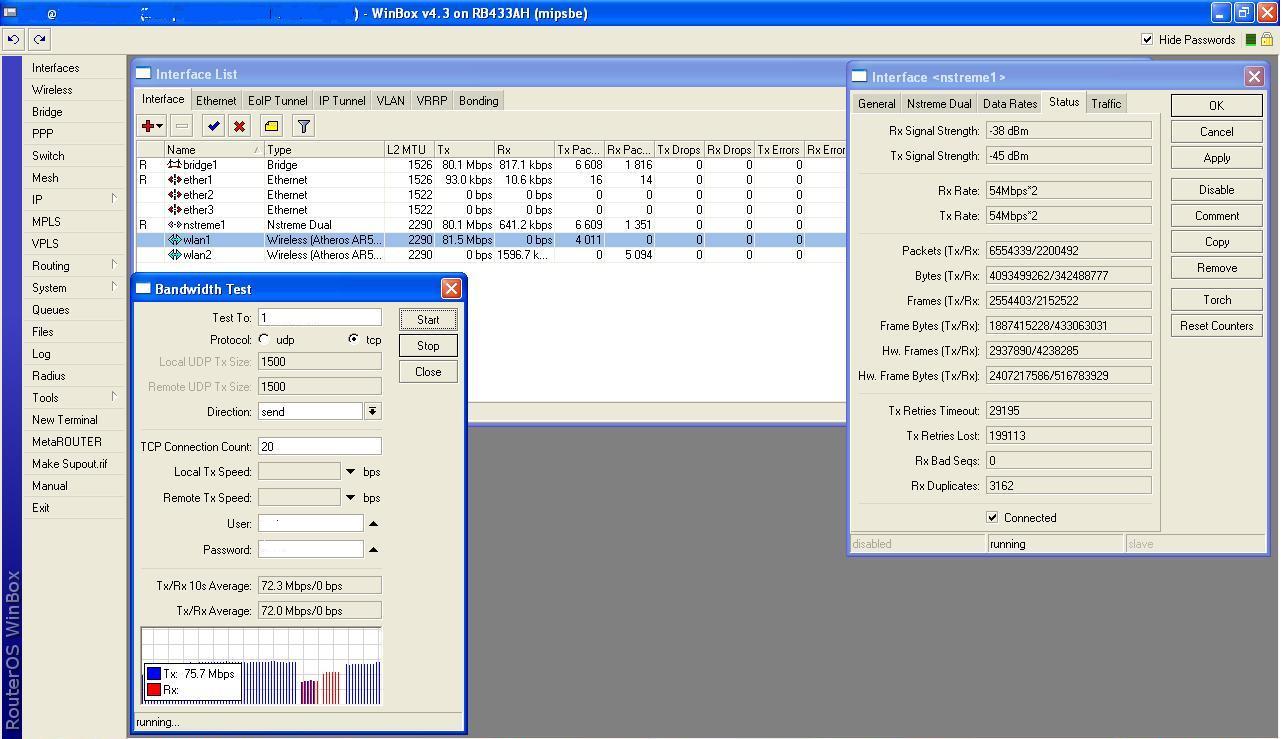Click the Password input field

click(x=311, y=550)
